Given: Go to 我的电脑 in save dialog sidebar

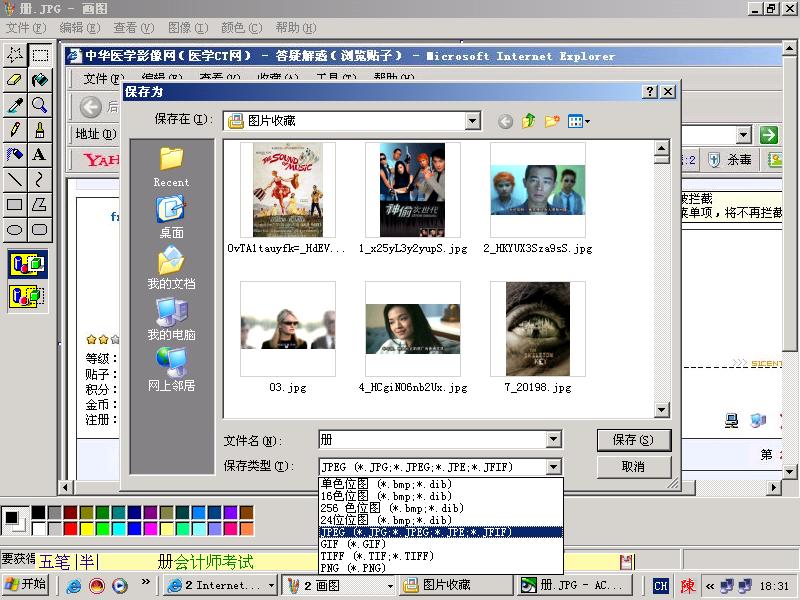Looking at the screenshot, I should [x=171, y=319].
